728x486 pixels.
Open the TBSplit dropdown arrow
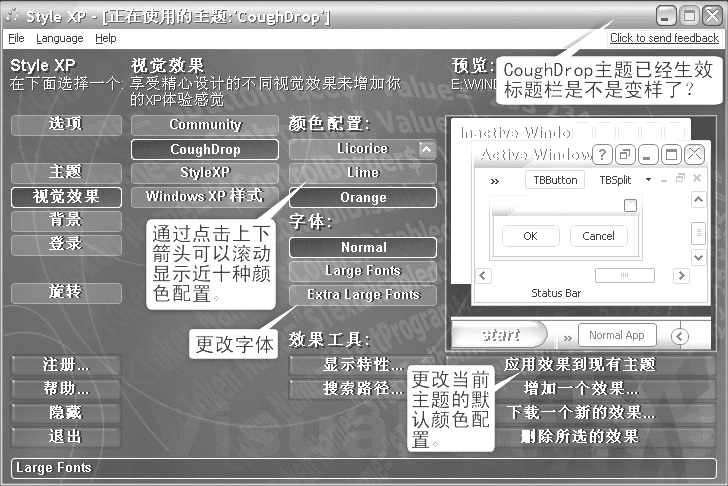point(648,180)
